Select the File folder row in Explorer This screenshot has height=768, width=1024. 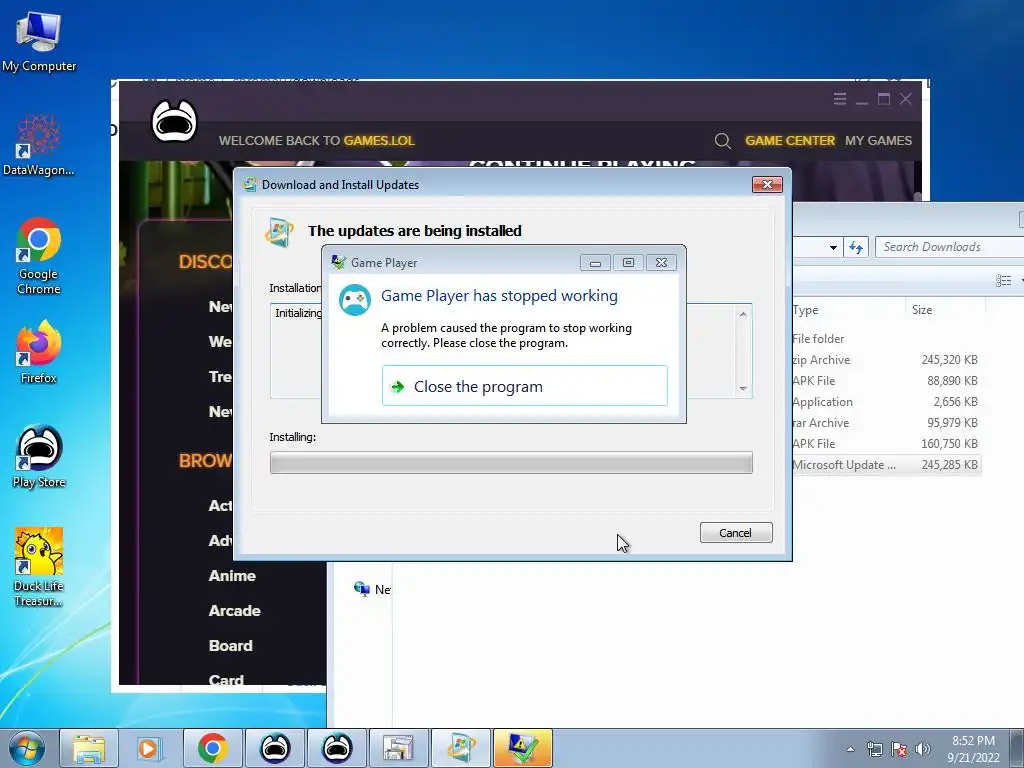(x=886, y=339)
